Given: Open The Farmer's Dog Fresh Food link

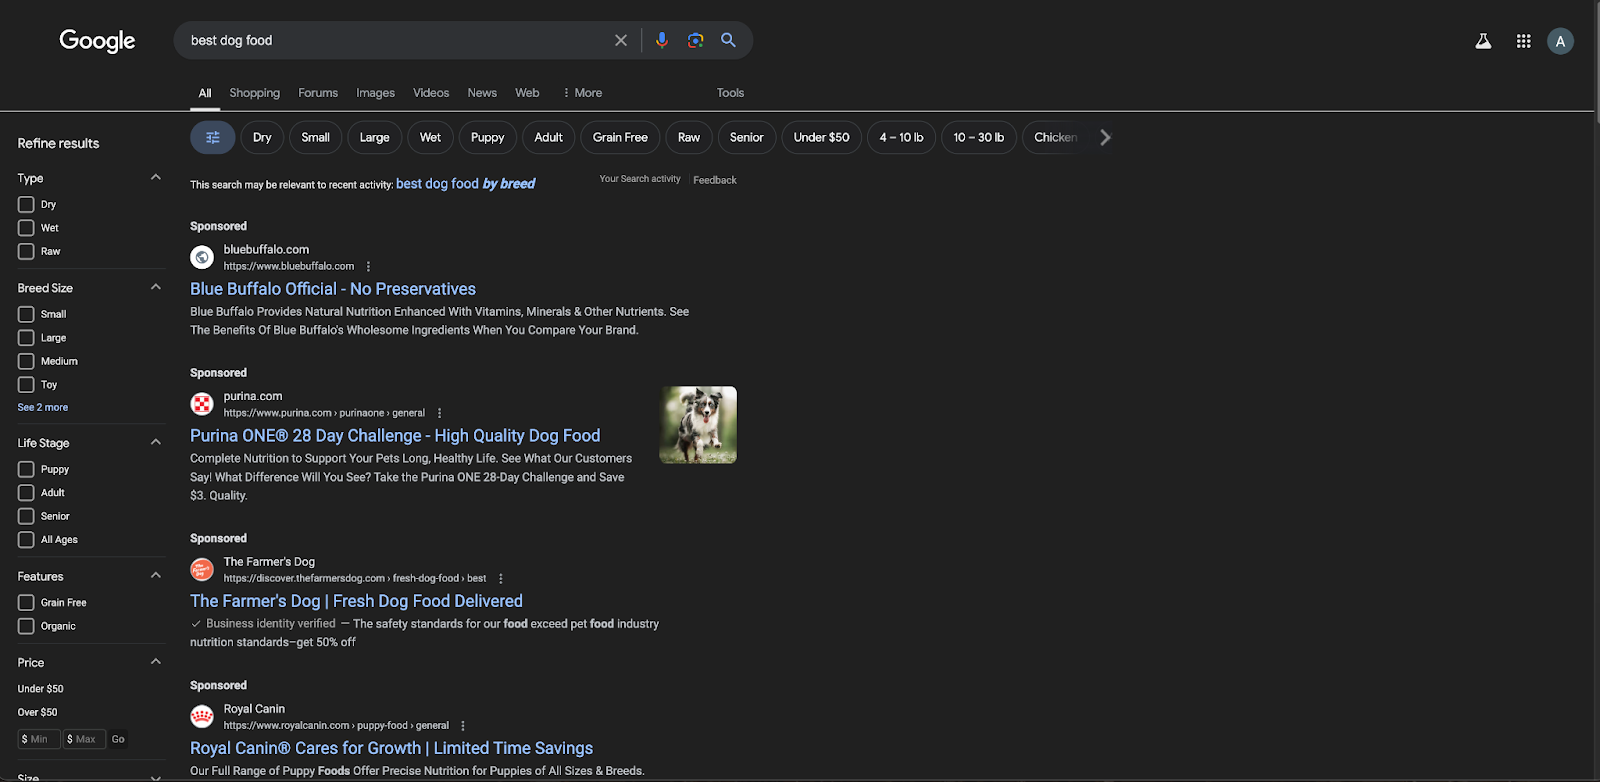Looking at the screenshot, I should tap(356, 601).
